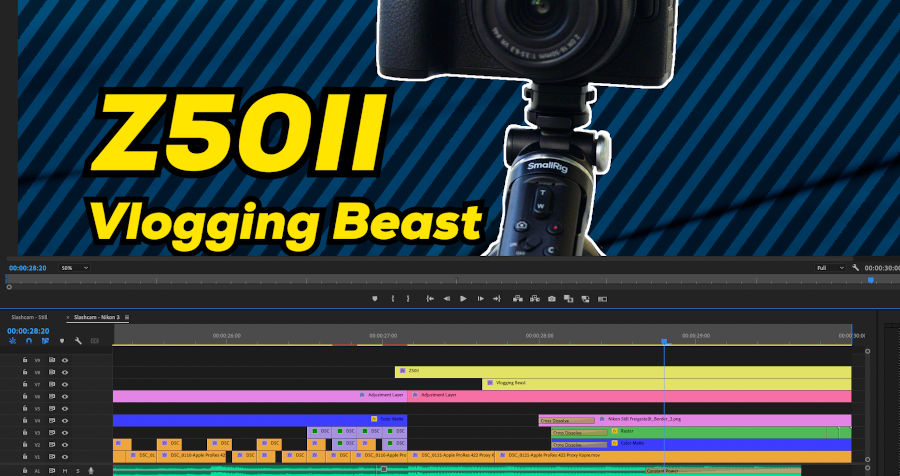Click Mark Out bracket button

(x=408, y=299)
